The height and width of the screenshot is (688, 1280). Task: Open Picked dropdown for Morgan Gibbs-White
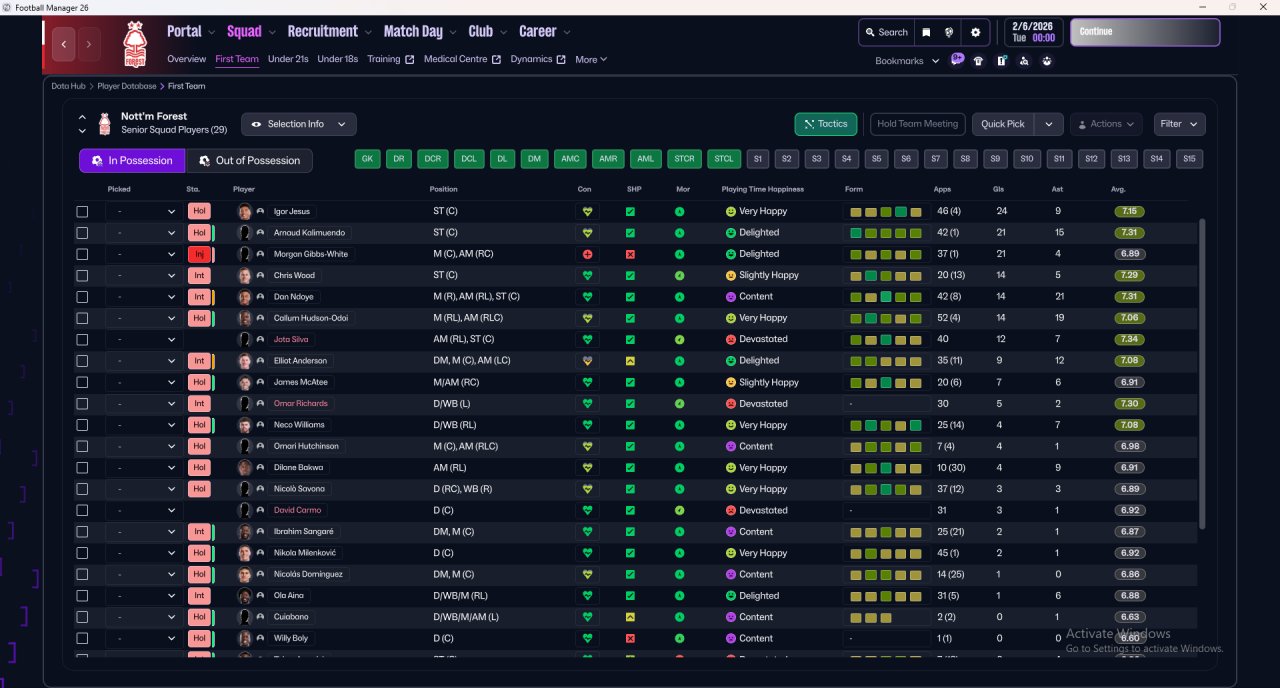point(145,254)
